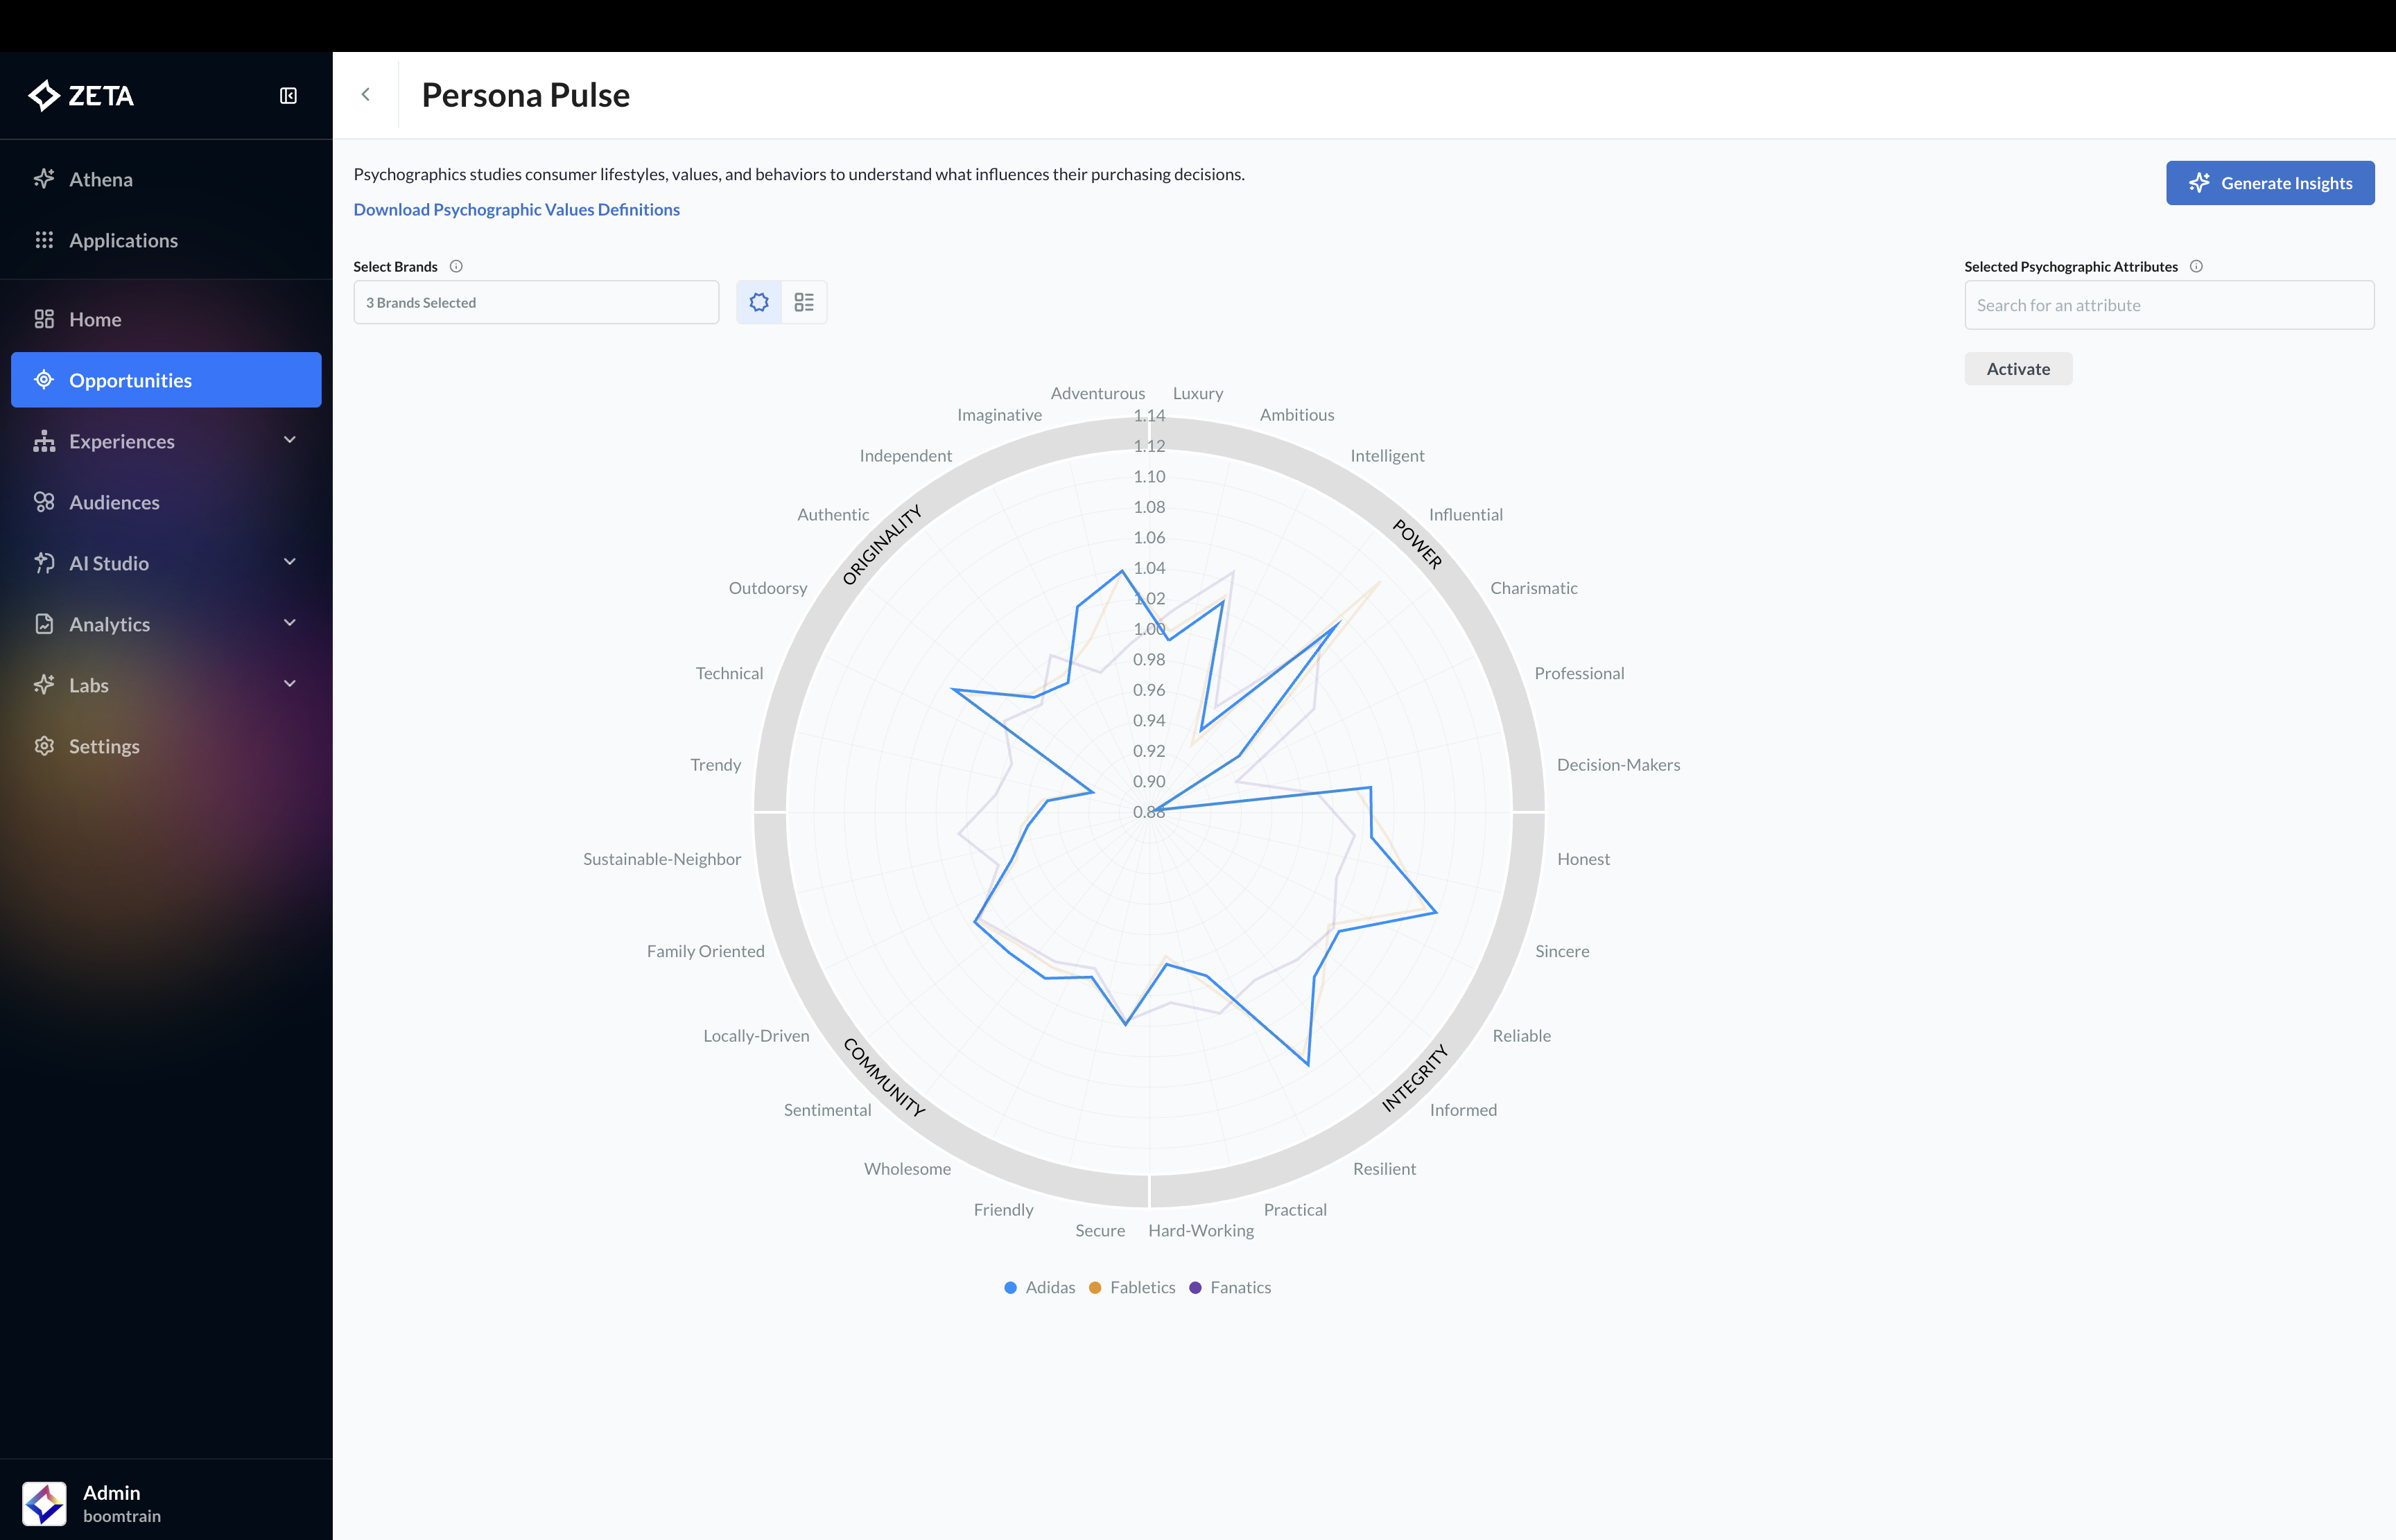Screen dimensions: 2396x1540
Task: Expand the Labs submenu chevron
Action: (290, 685)
